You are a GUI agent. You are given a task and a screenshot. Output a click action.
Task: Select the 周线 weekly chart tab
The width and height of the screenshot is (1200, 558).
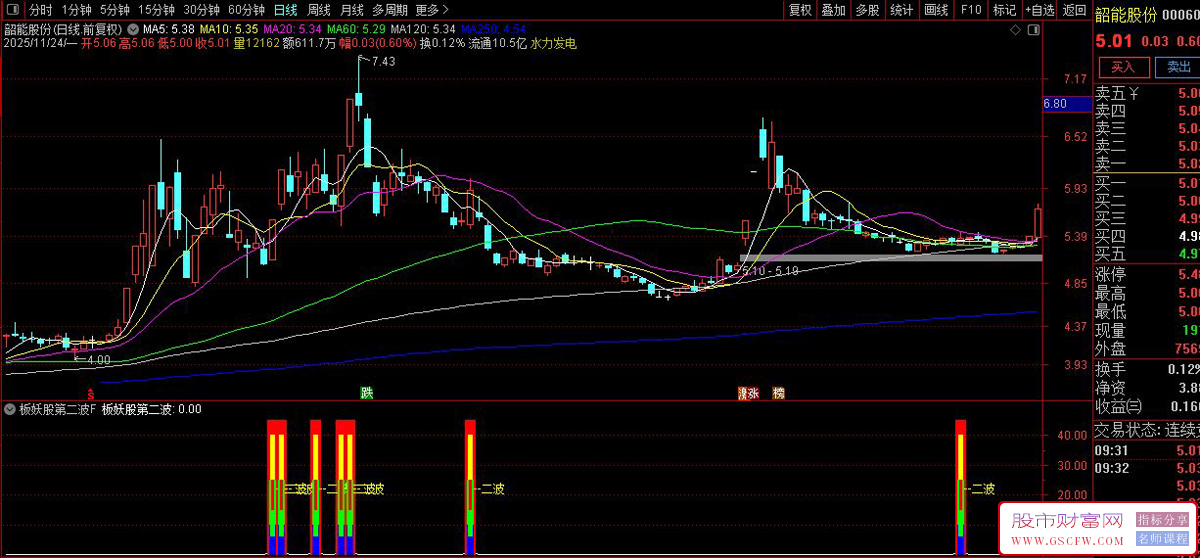click(x=319, y=10)
